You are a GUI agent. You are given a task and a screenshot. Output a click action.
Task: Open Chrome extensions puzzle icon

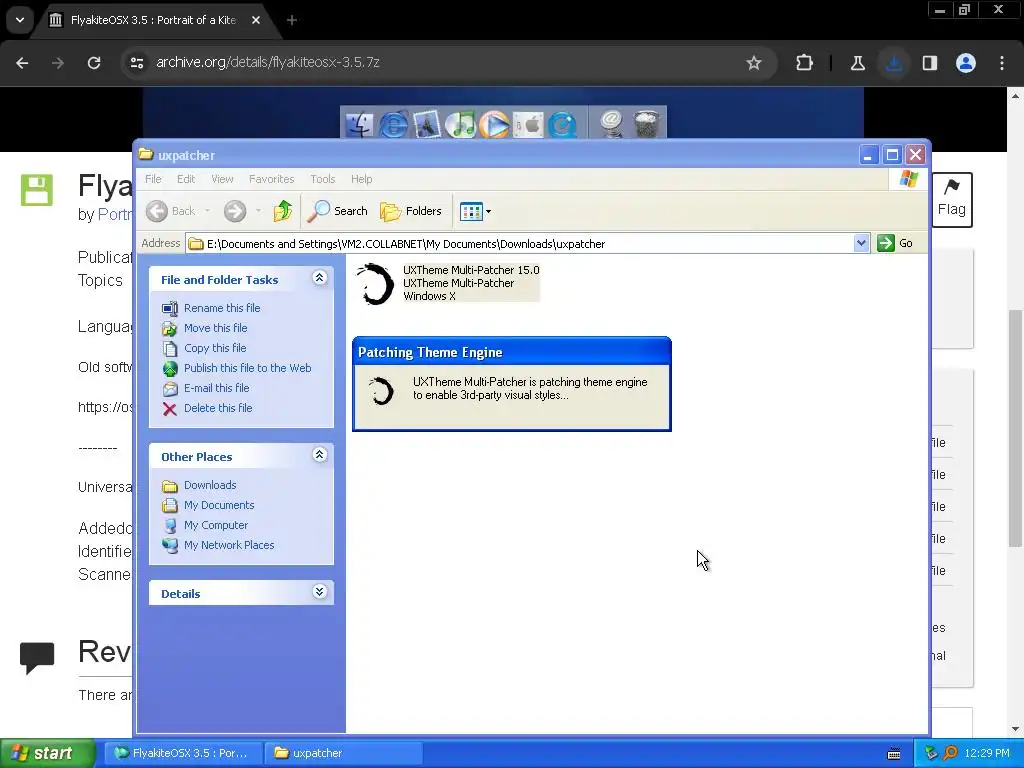[805, 63]
